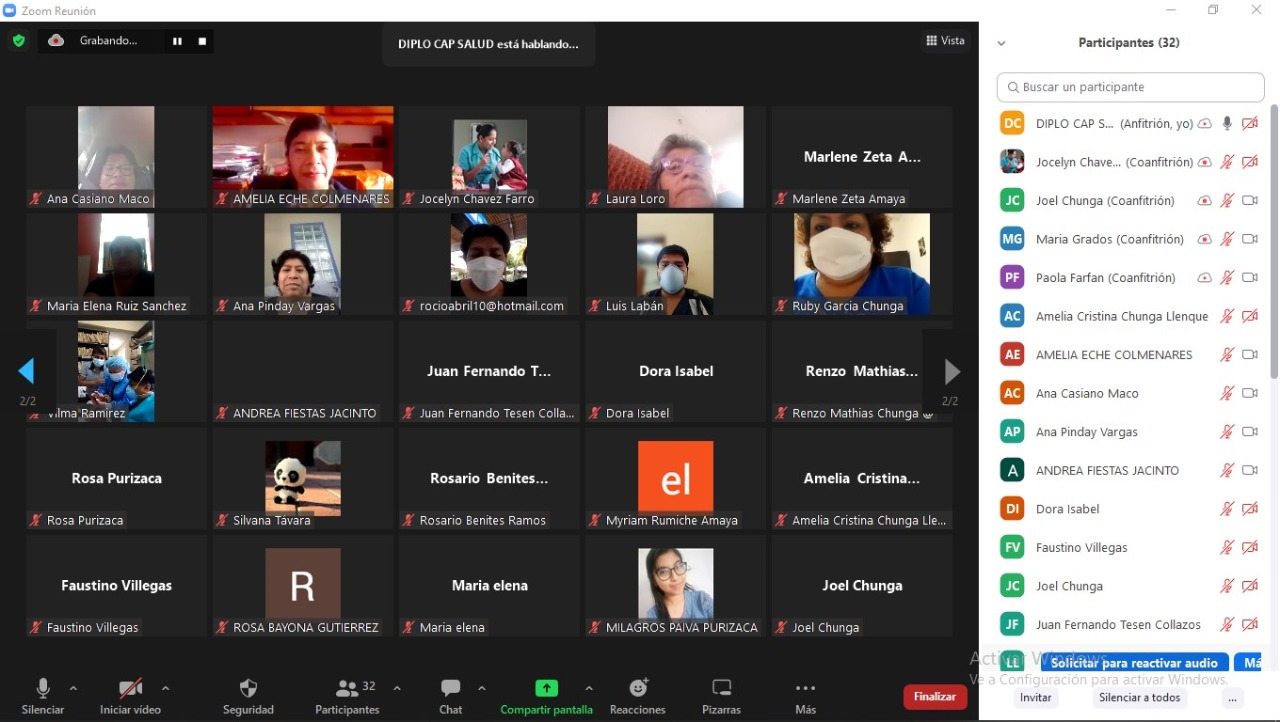Select Ana Casiano Maco video tile
This screenshot has height=722, width=1280.
click(117, 157)
